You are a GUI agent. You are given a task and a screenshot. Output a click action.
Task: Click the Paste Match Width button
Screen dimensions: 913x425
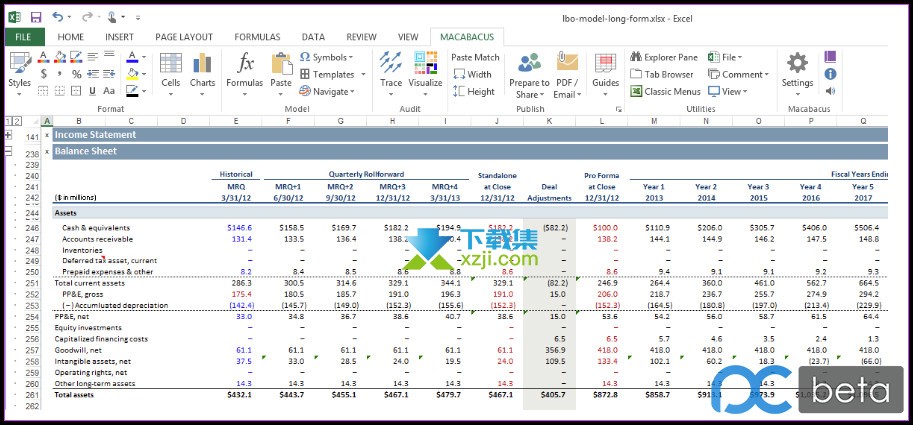[x=473, y=74]
